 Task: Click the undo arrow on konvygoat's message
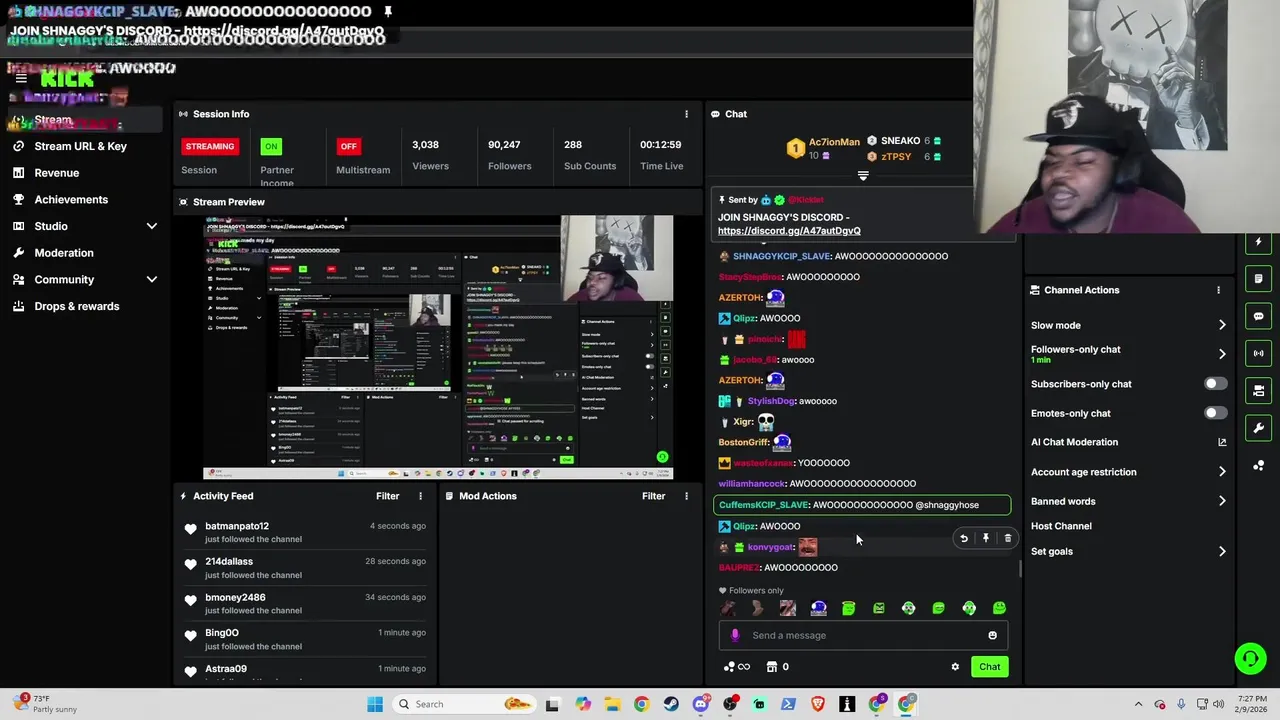[x=964, y=538]
